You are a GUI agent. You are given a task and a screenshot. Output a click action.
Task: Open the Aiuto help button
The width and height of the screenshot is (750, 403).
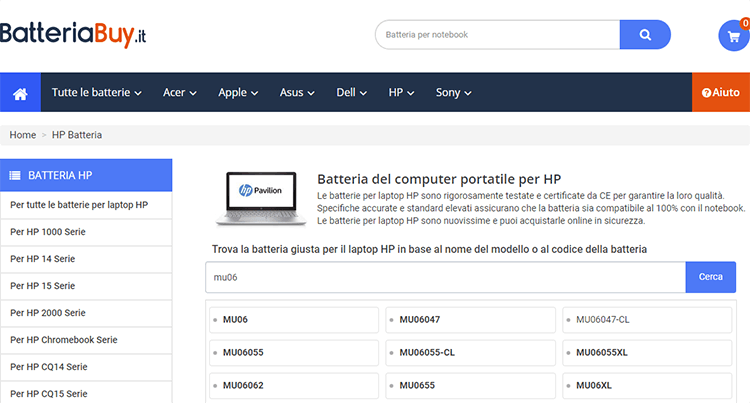(x=721, y=92)
